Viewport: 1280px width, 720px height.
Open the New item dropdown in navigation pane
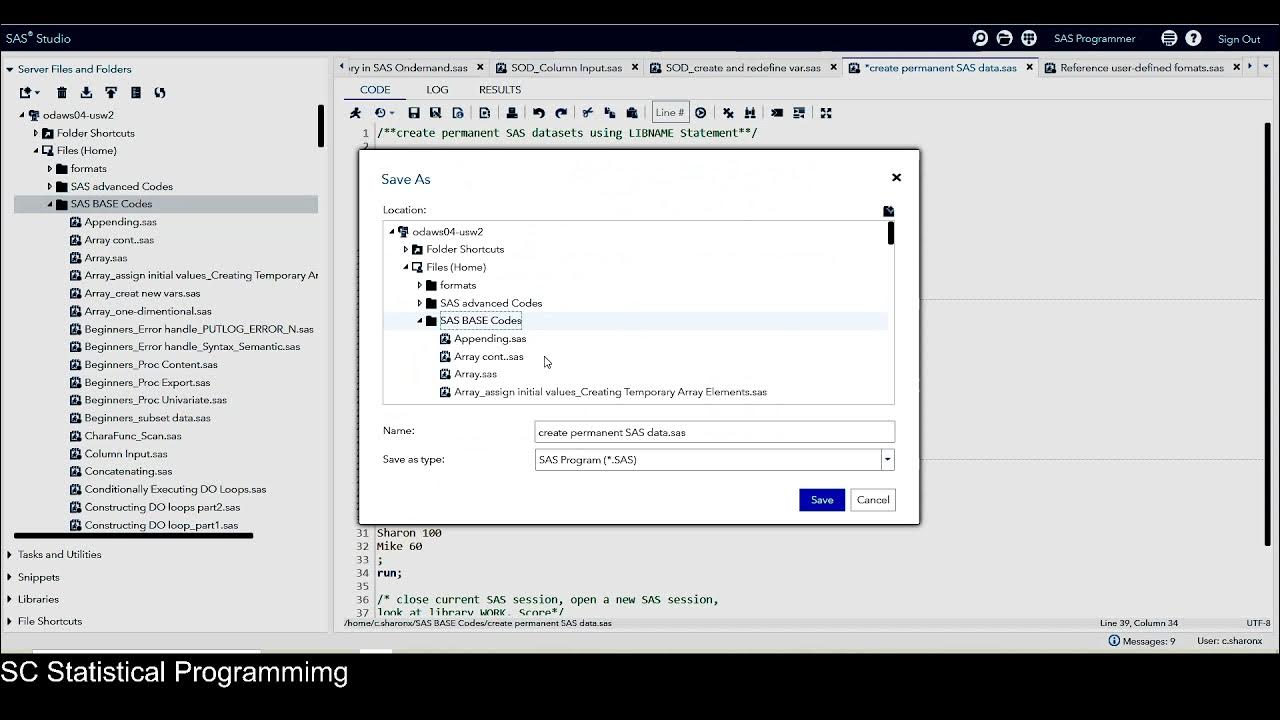click(x=28, y=93)
